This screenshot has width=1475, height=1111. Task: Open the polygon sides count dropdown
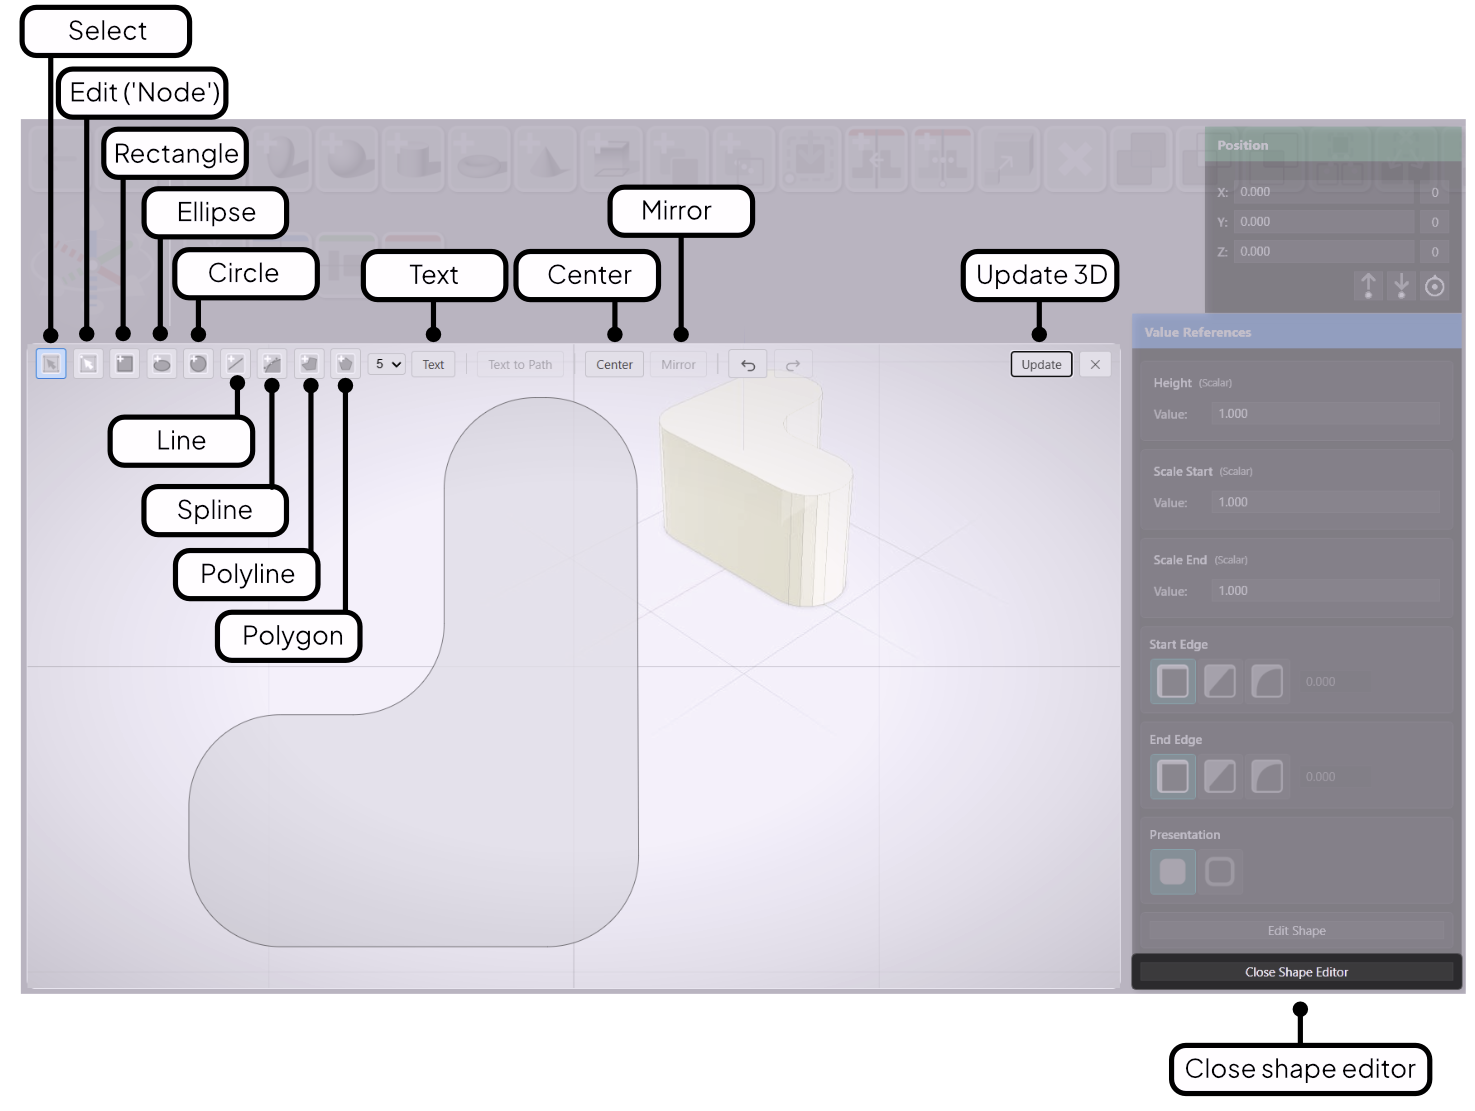[387, 364]
